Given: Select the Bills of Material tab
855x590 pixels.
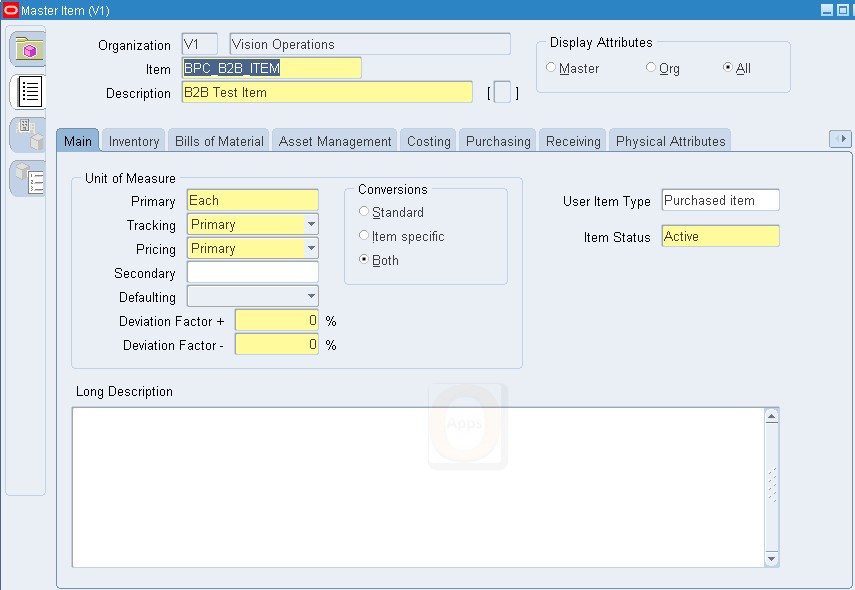Looking at the screenshot, I should (218, 141).
